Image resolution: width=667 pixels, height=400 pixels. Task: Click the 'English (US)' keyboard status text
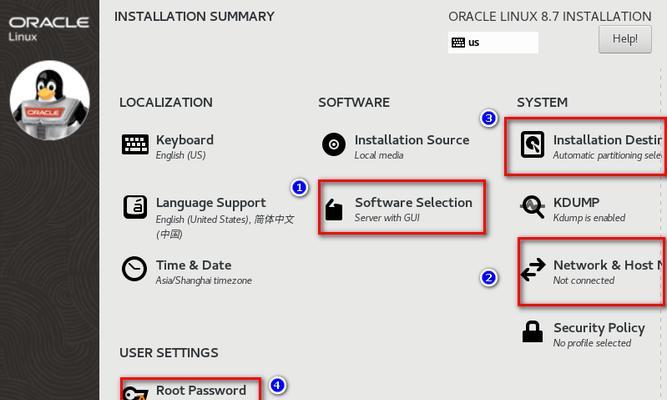click(x=181, y=155)
